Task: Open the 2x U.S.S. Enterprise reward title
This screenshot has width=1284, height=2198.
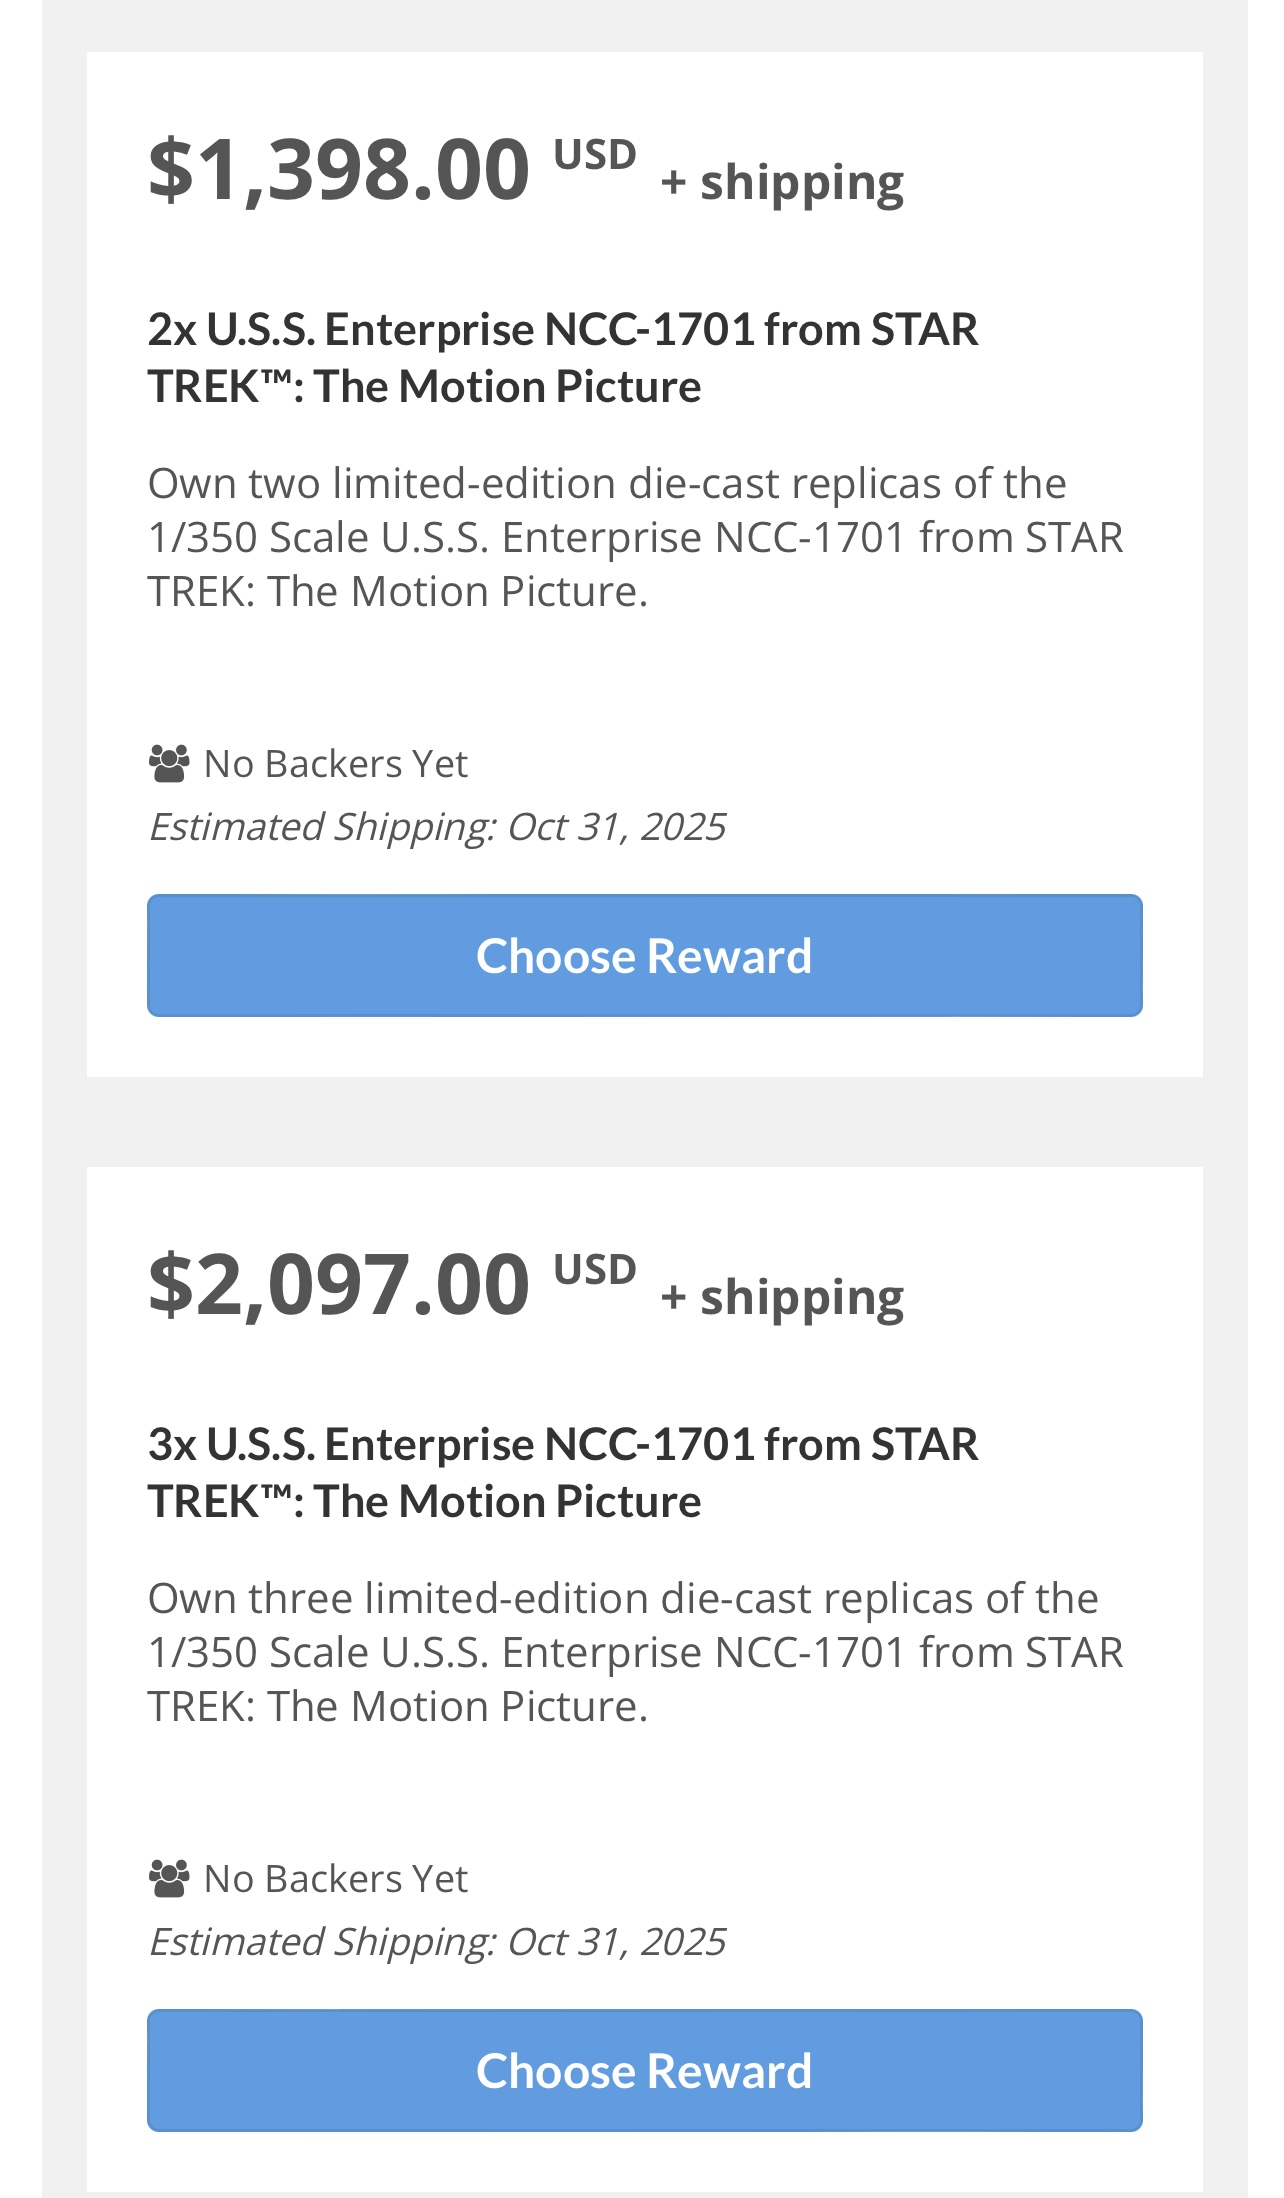Action: click(563, 358)
